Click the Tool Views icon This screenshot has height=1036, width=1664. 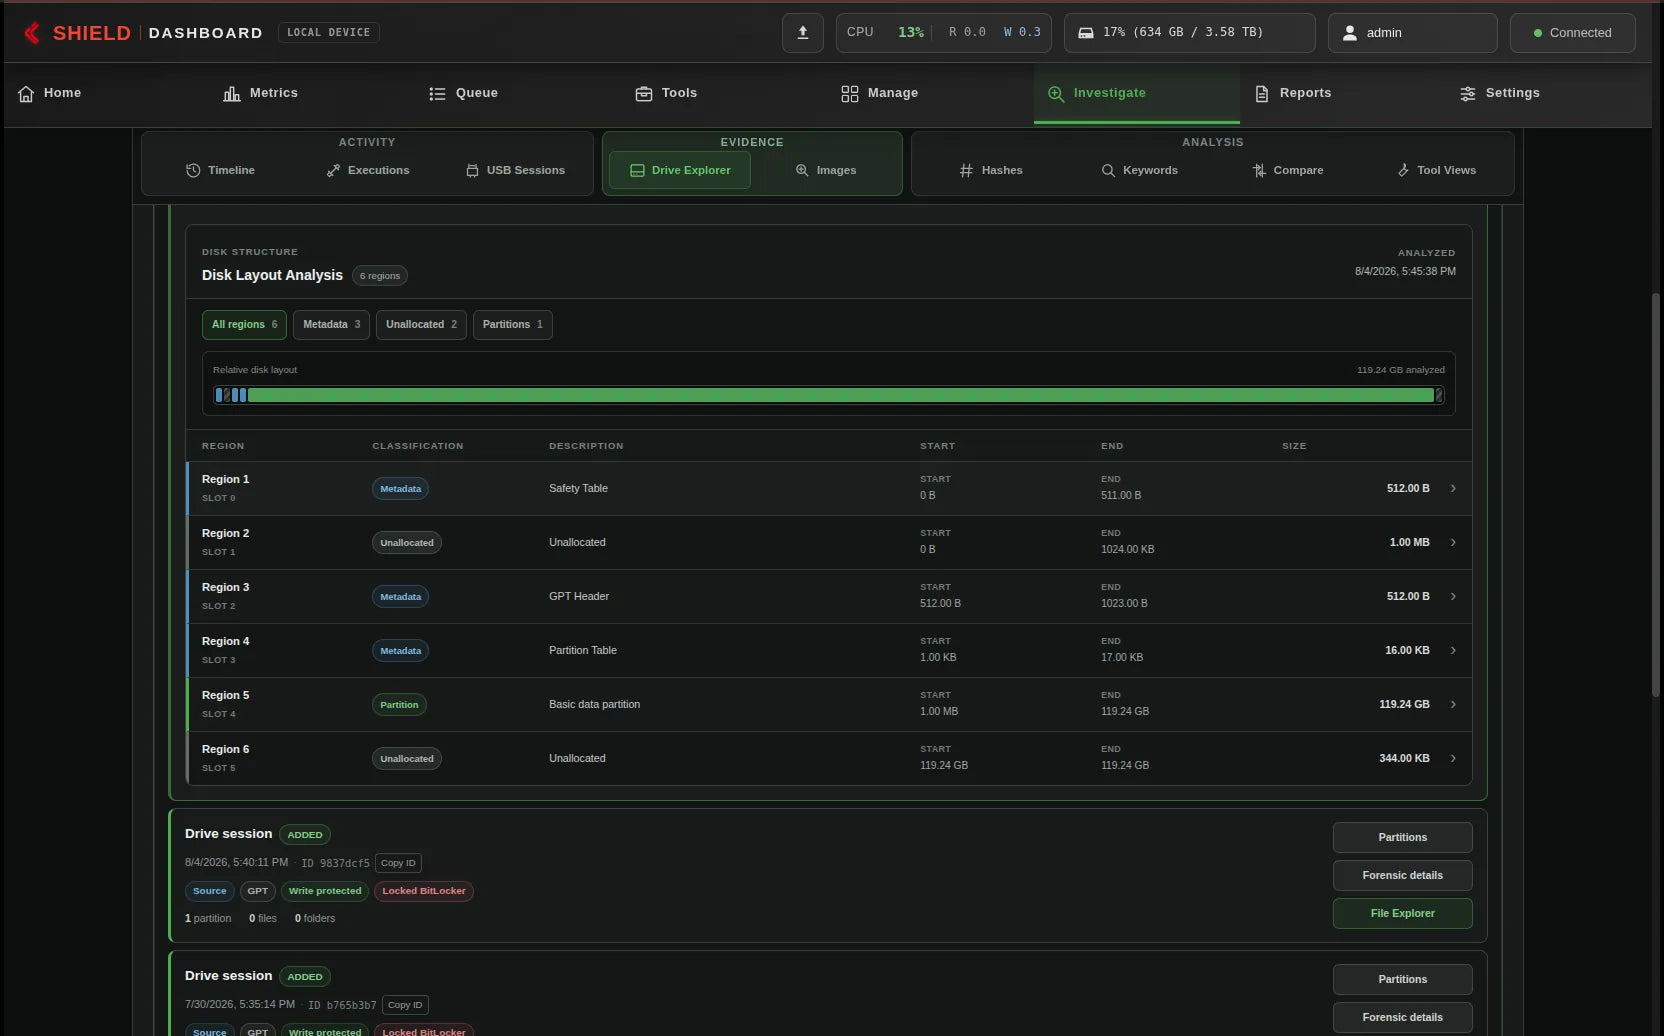pyautogui.click(x=1403, y=171)
